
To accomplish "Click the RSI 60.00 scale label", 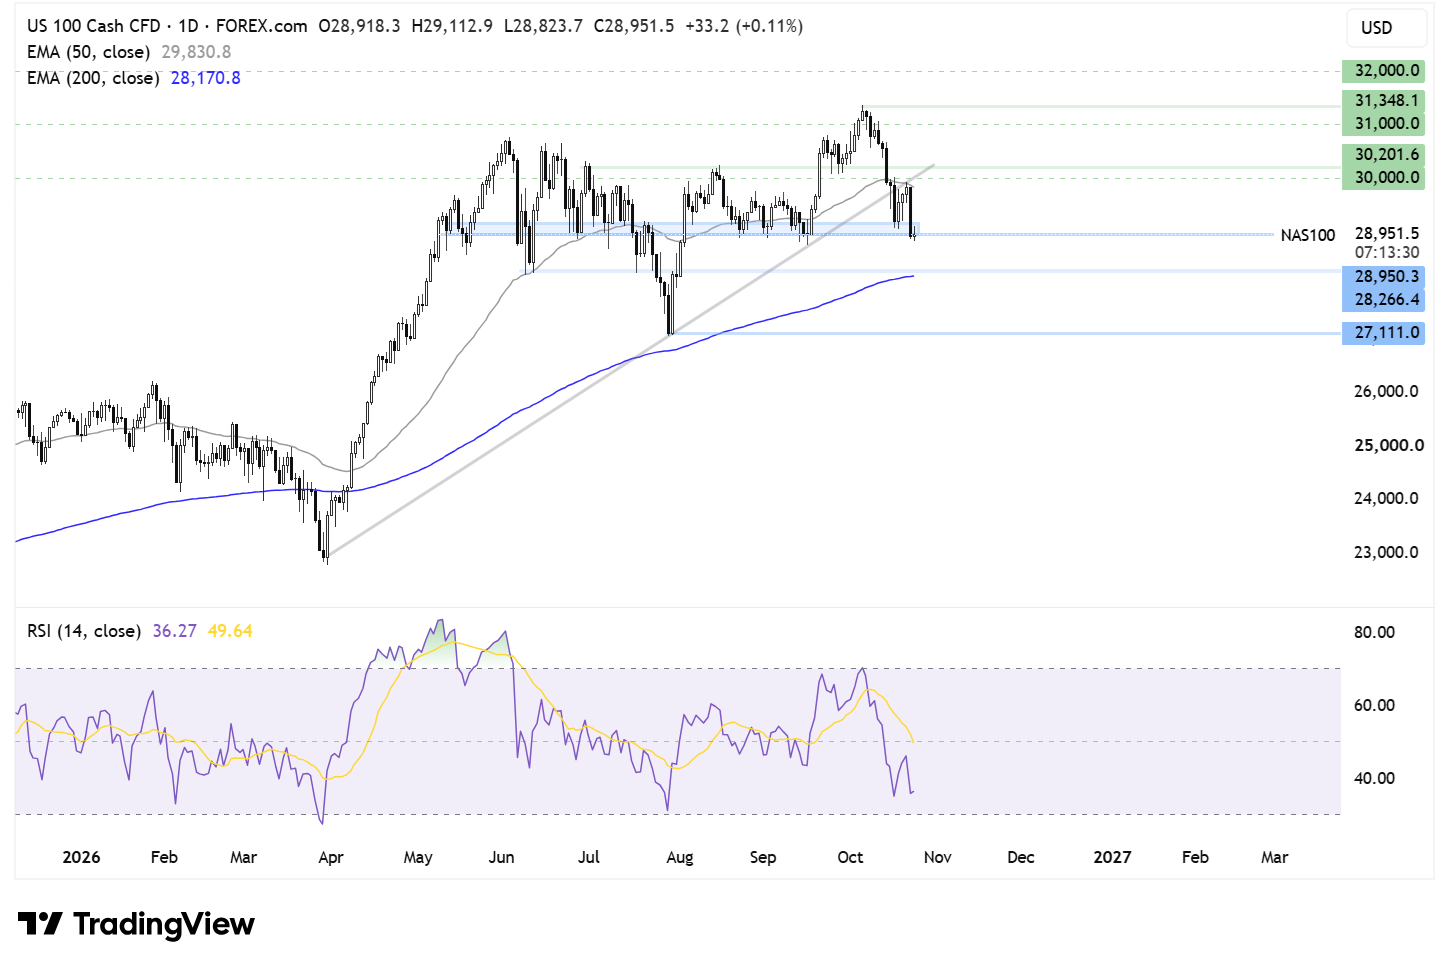I will point(1374,705).
